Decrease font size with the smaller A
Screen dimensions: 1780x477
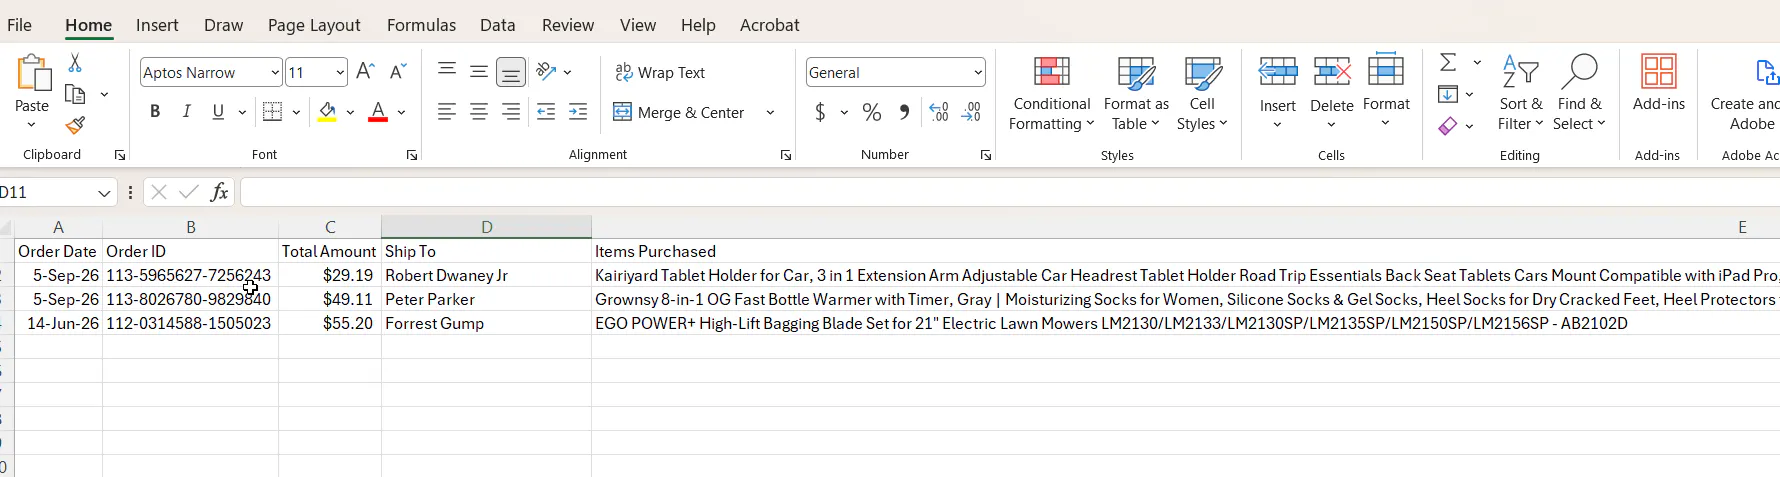tap(397, 71)
